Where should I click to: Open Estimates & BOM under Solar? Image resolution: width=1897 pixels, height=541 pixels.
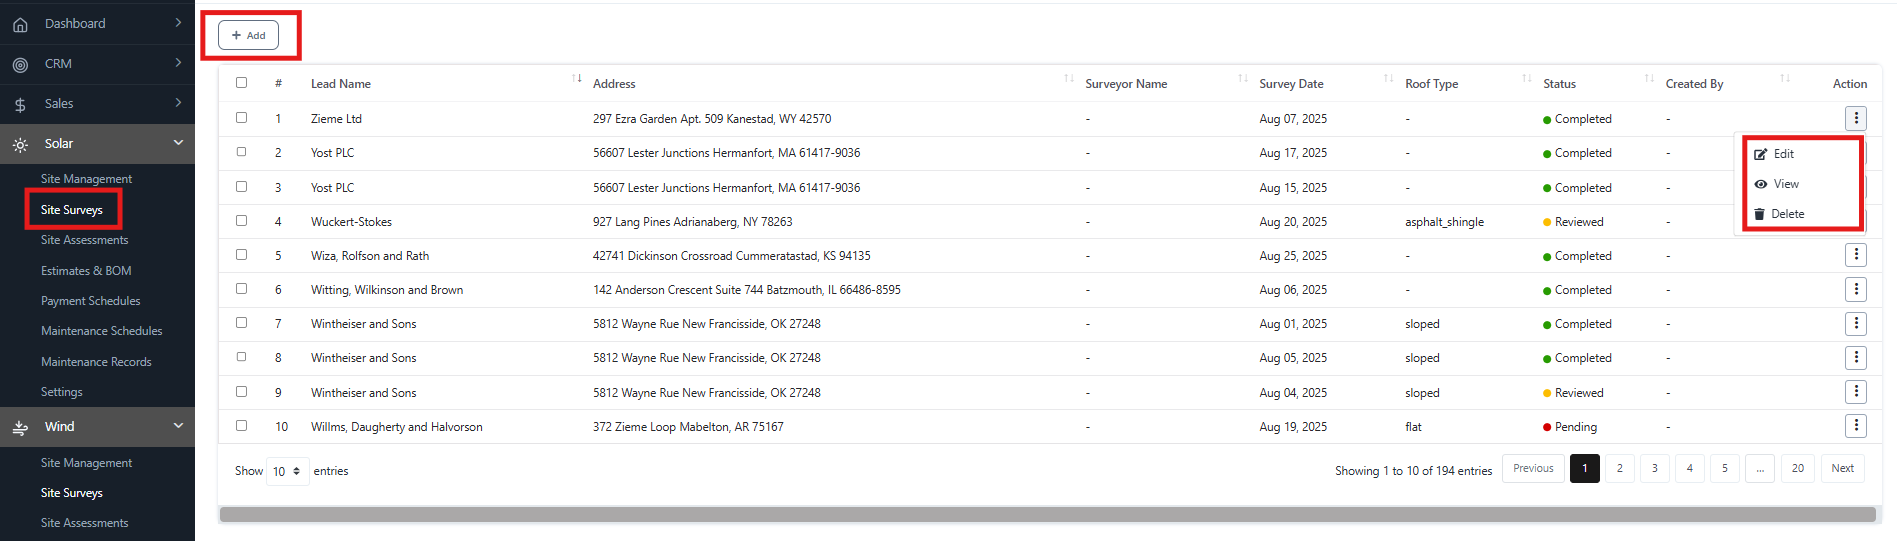click(86, 271)
